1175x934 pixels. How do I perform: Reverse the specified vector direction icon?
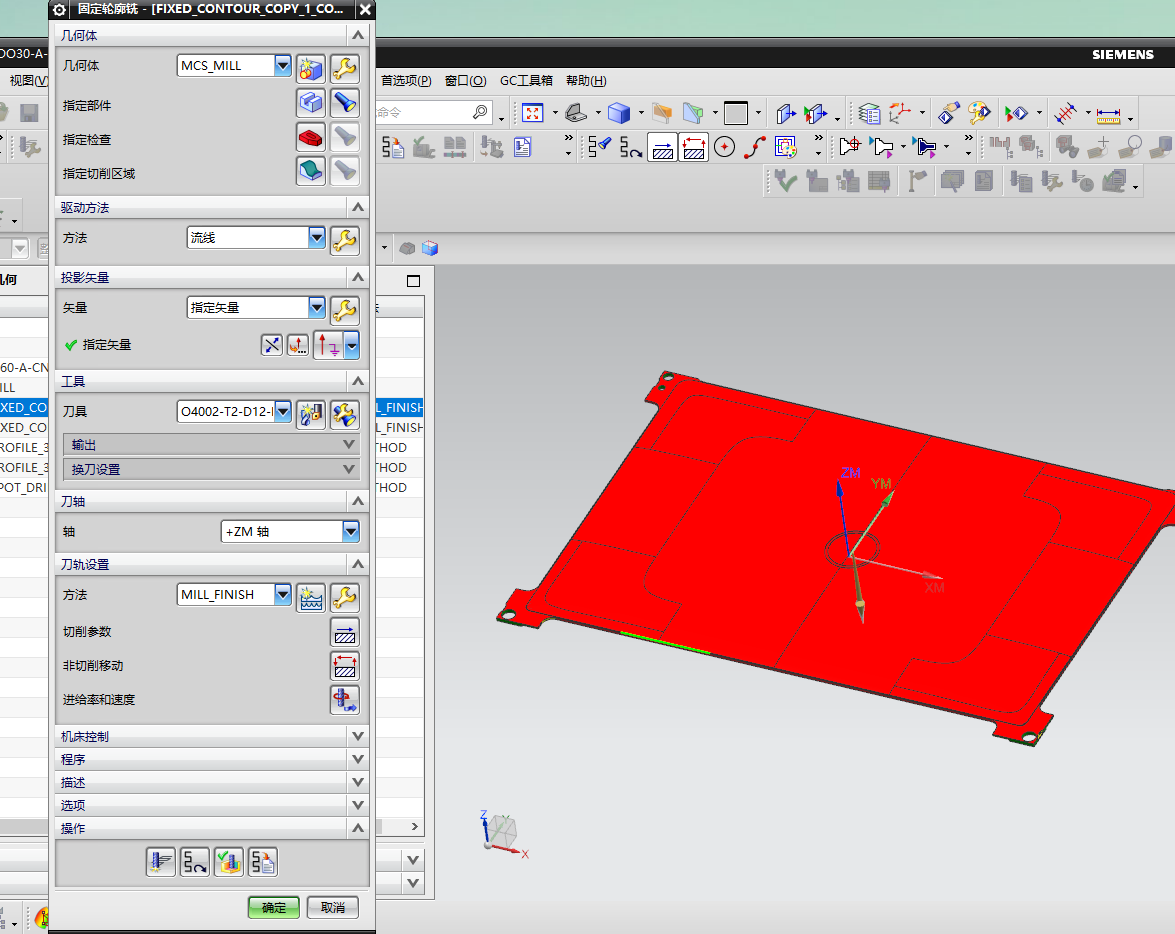pyautogui.click(x=271, y=345)
